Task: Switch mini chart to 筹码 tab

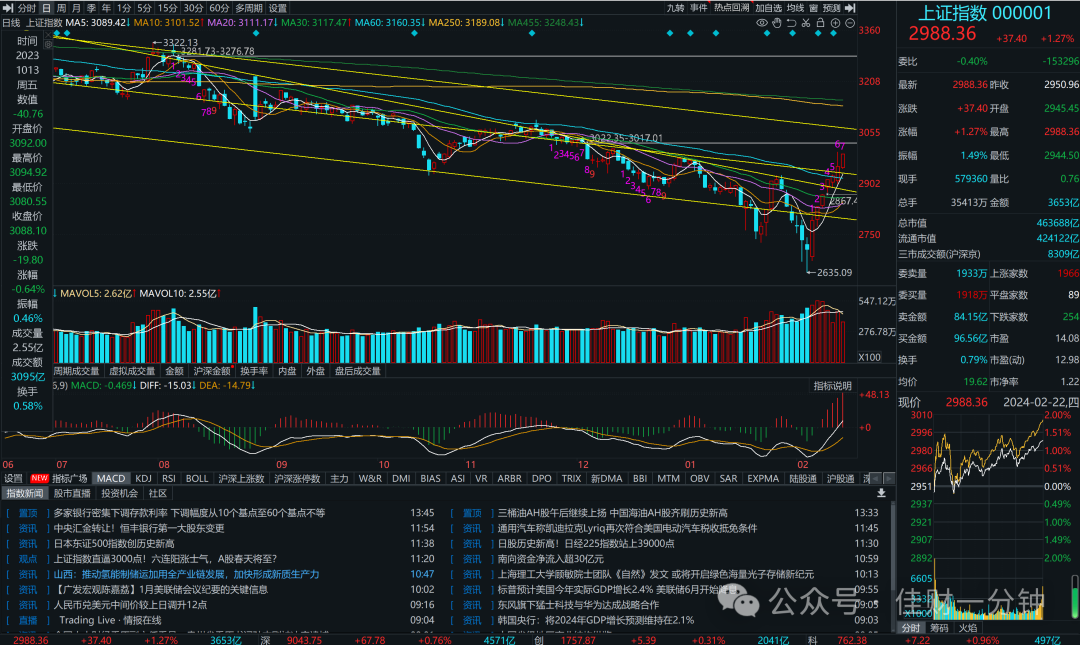Action: (939, 628)
